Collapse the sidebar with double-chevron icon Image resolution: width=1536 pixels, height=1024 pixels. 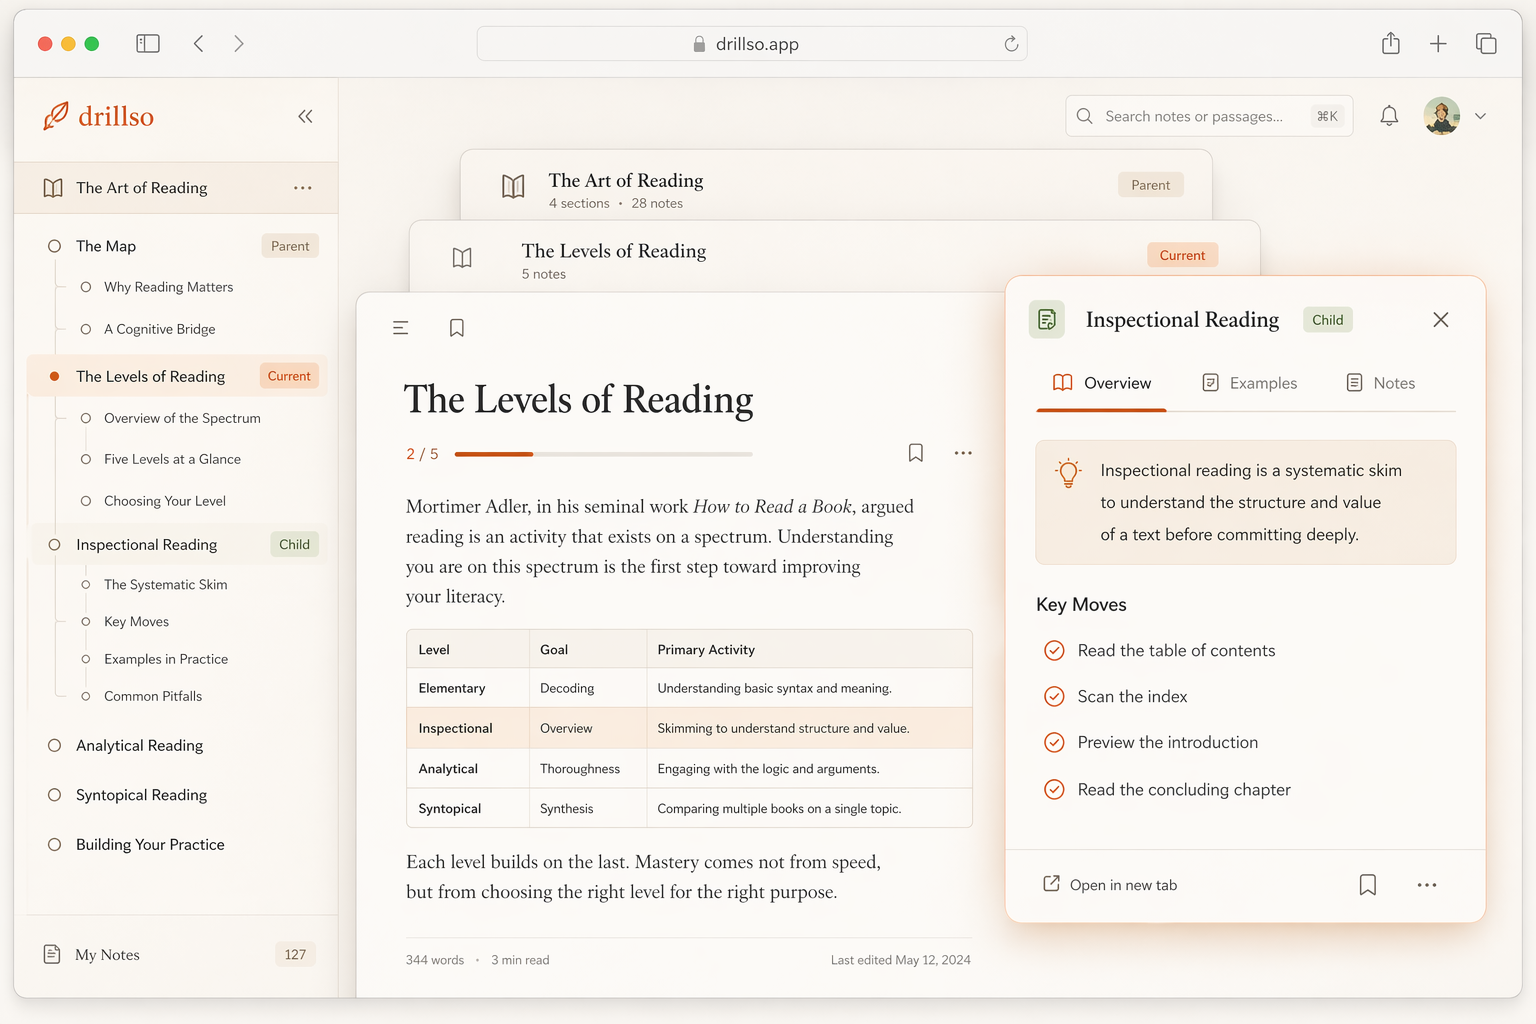click(305, 117)
